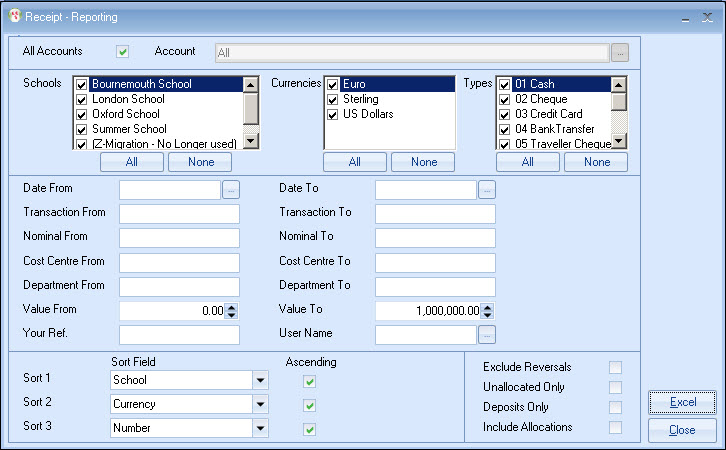Click None button under Currencies
This screenshot has width=726, height=450.
(424, 162)
